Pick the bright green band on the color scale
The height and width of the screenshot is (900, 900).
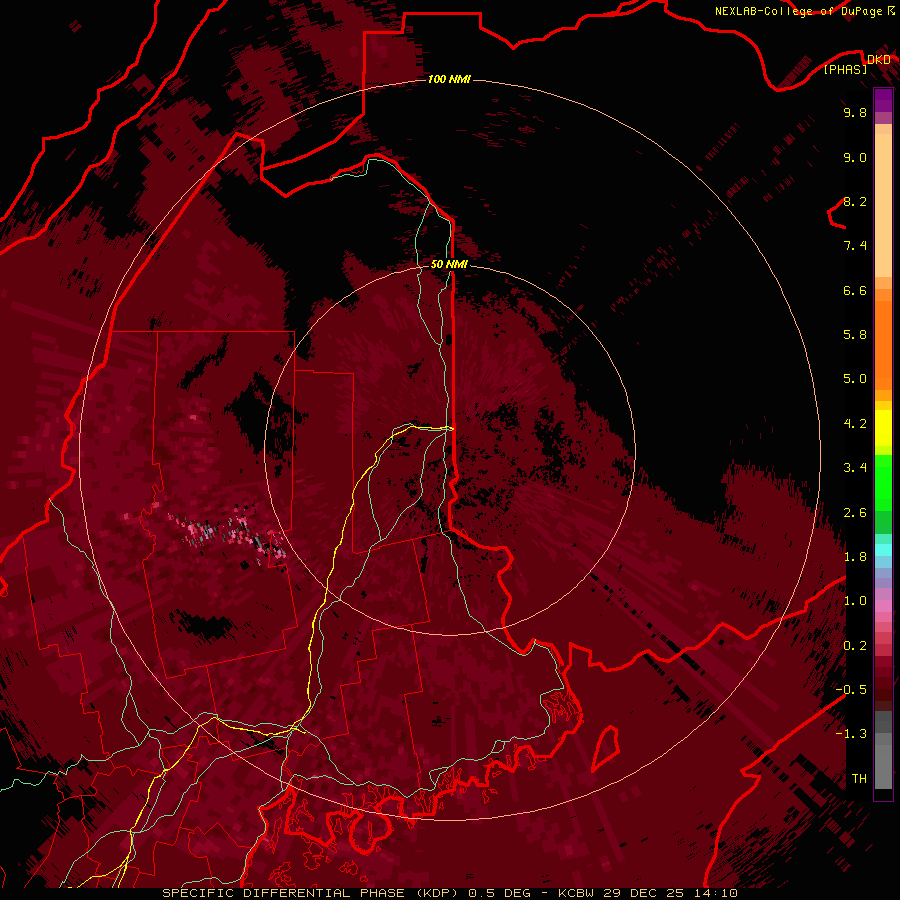point(883,483)
